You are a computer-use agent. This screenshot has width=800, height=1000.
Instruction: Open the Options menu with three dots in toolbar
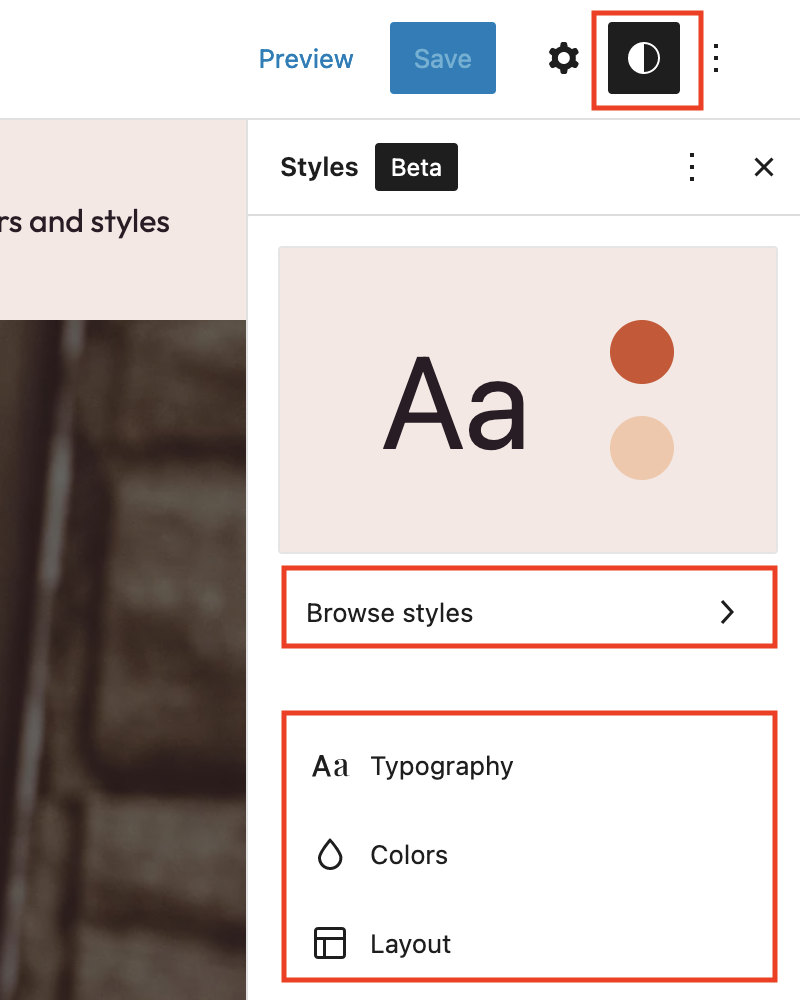[x=715, y=58]
